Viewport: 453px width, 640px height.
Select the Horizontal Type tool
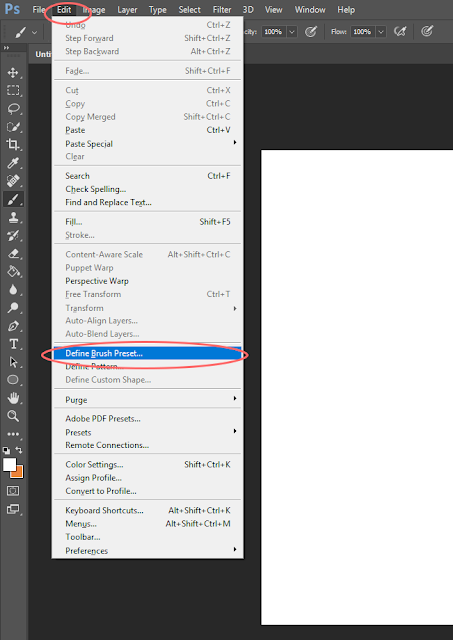(13, 344)
